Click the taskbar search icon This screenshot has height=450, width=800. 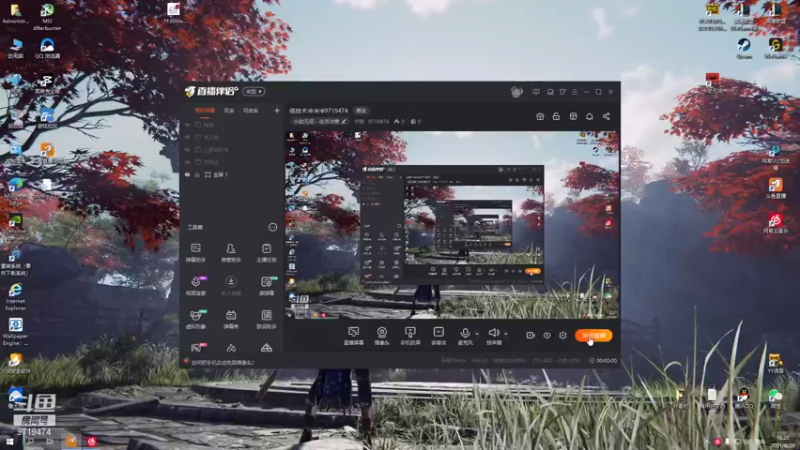[30, 441]
